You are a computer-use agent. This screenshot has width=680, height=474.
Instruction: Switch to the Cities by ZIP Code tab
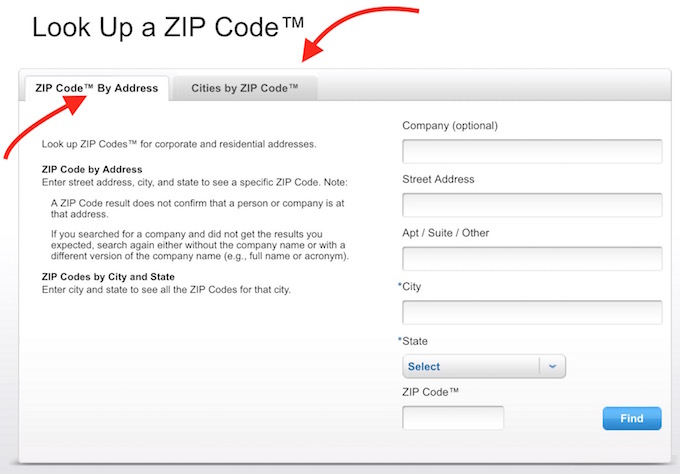[244, 88]
